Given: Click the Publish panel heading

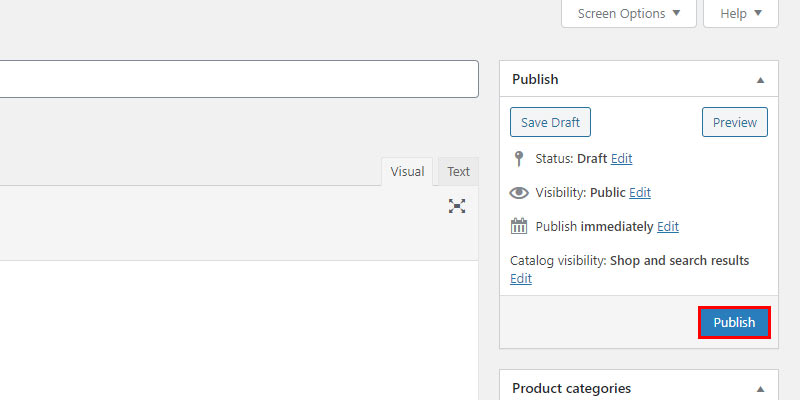Looking at the screenshot, I should click(535, 80).
